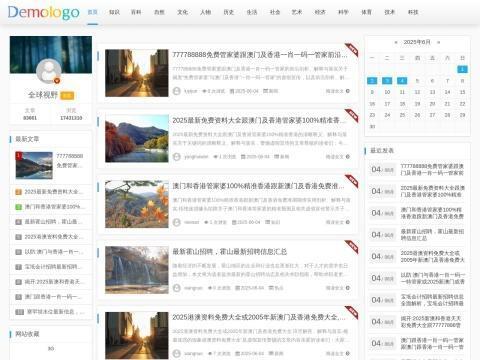Open the 科学 navigation menu item
480x360 pixels.
pos(343,12)
